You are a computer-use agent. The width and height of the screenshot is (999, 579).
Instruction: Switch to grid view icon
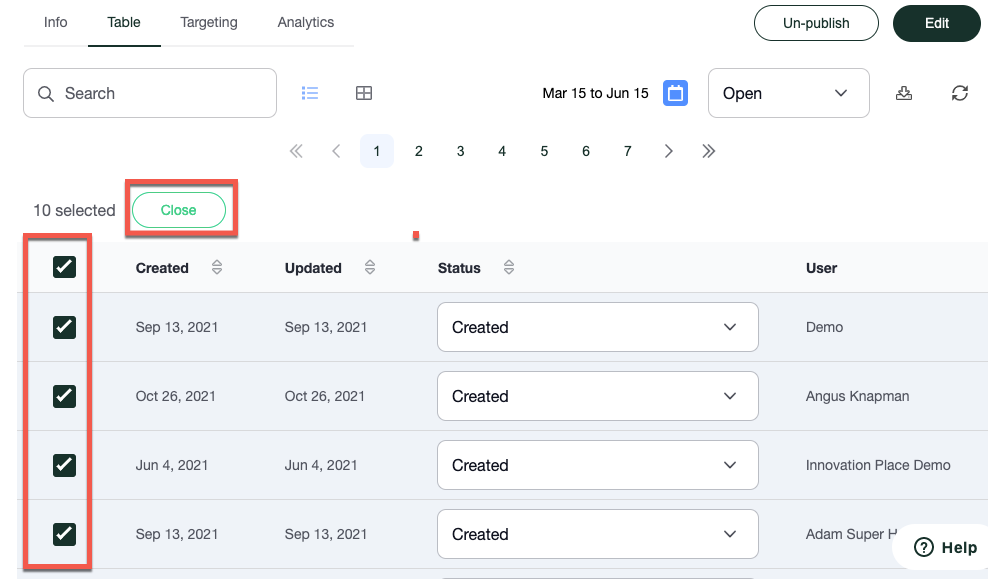point(364,93)
